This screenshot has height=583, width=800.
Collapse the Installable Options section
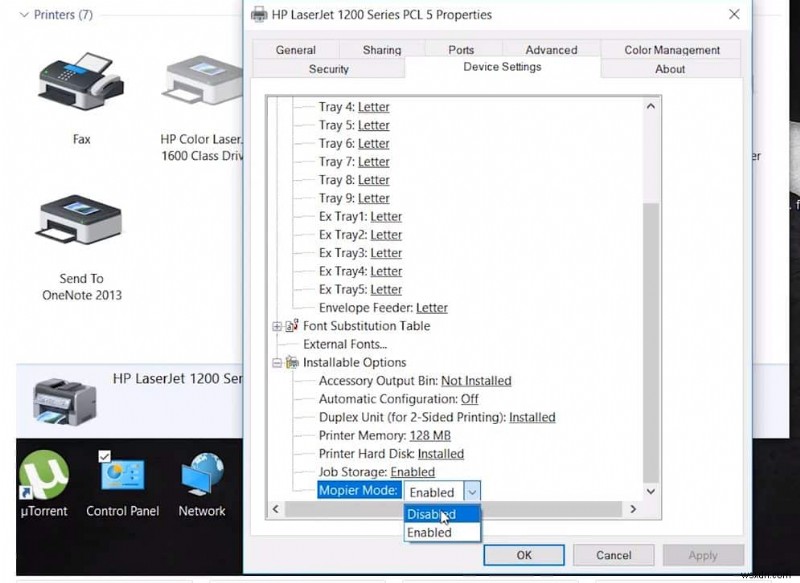tap(275, 362)
